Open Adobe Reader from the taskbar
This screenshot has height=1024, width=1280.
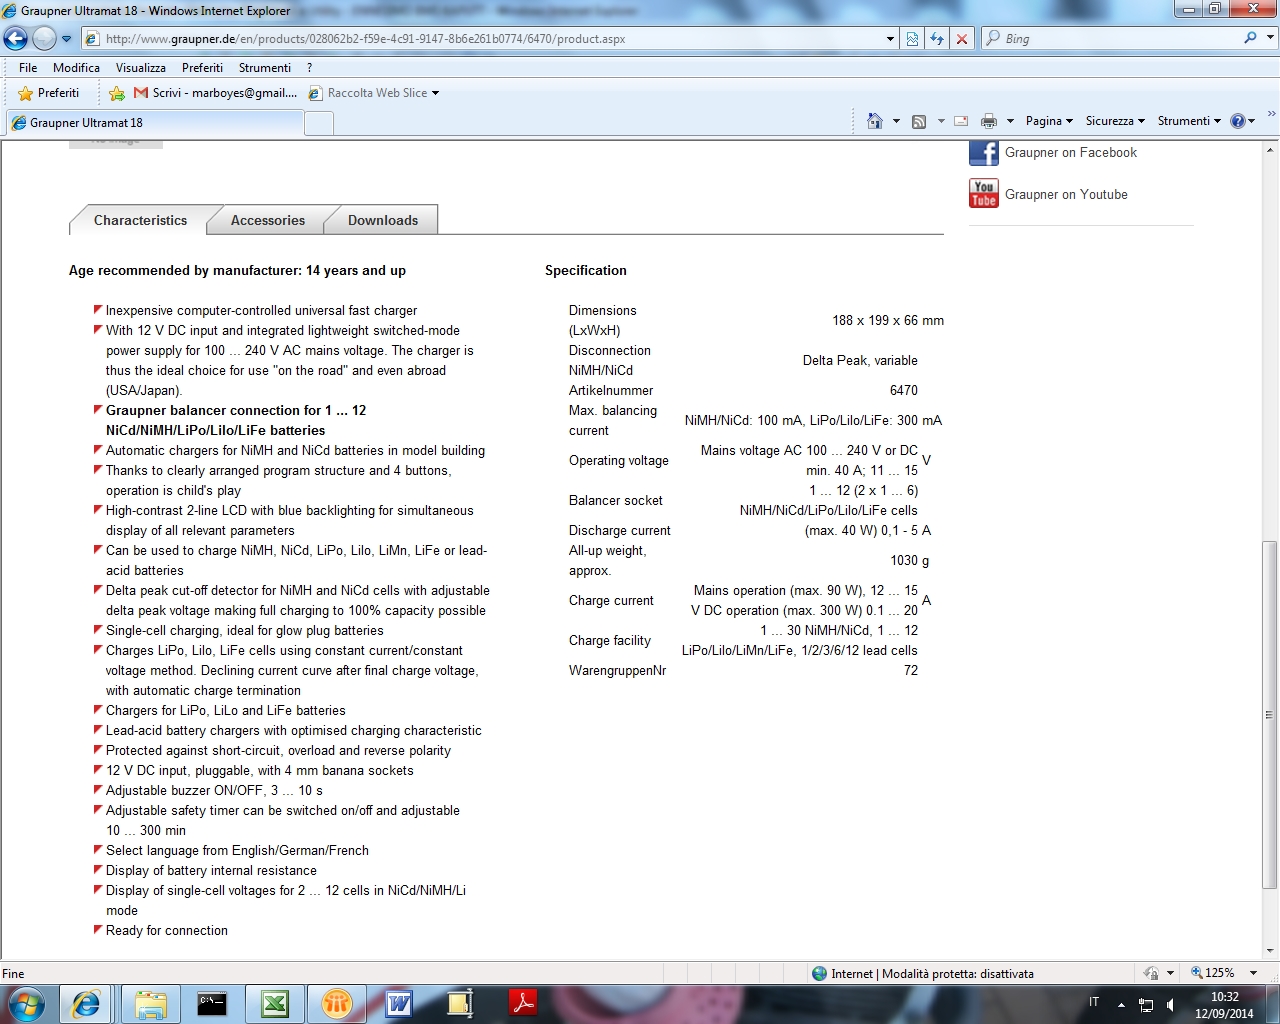click(x=523, y=1004)
